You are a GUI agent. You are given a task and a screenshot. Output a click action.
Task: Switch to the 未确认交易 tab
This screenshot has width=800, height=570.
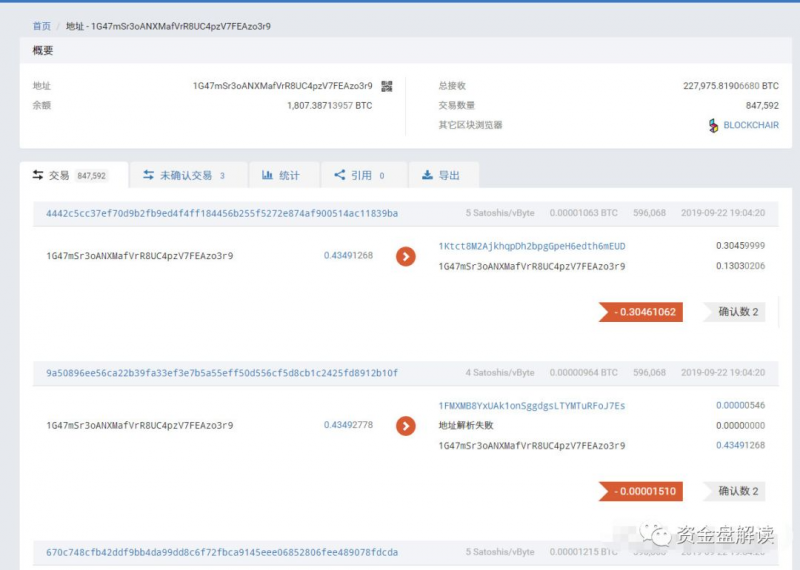(x=189, y=175)
